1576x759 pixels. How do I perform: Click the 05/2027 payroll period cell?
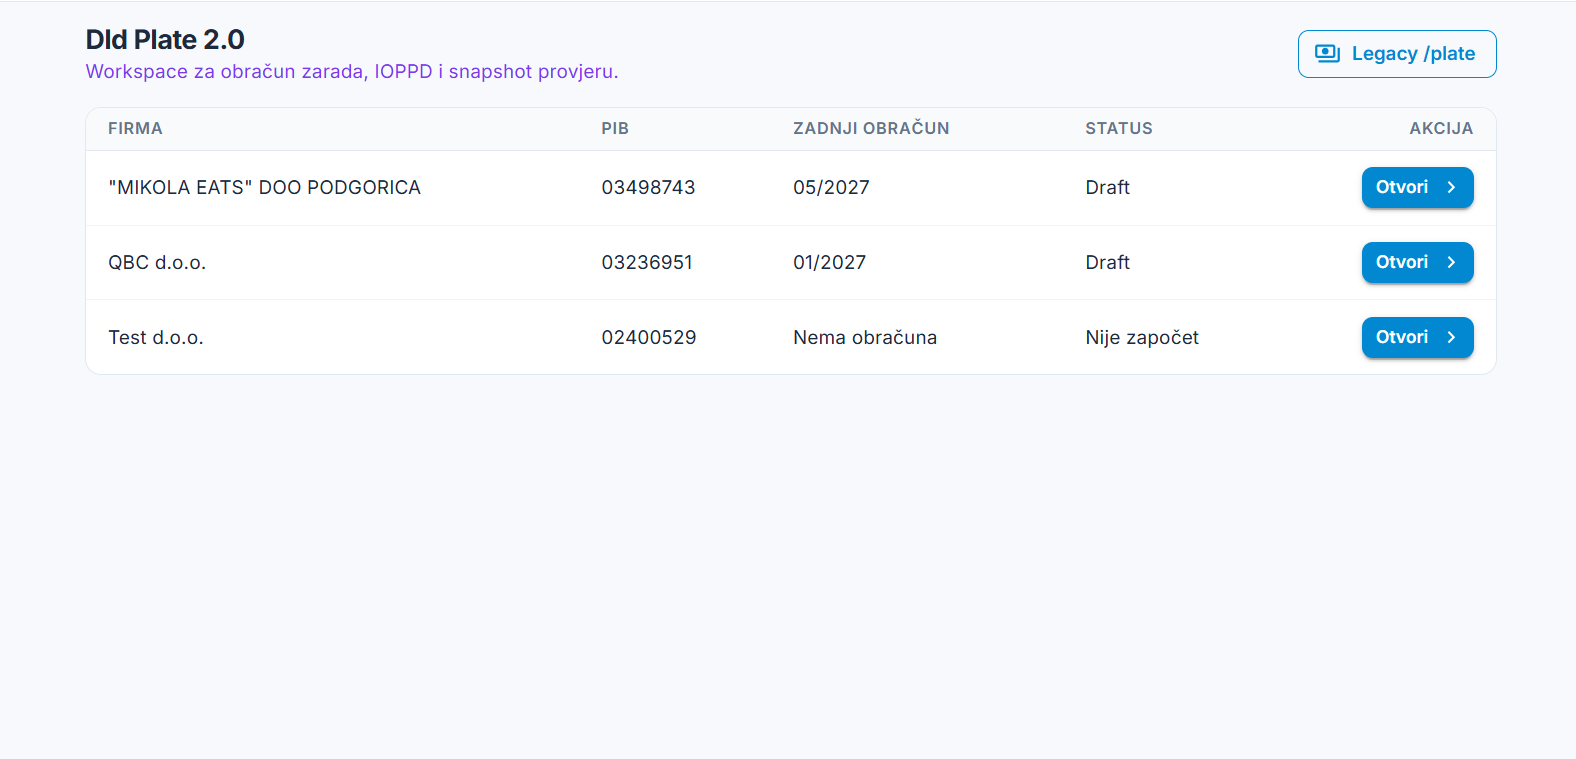point(831,188)
